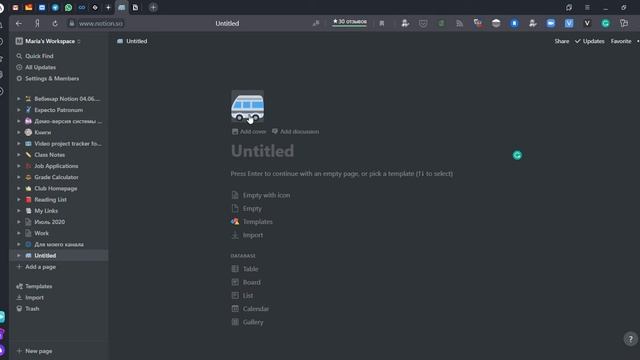
Task: Open the browser hamburger menu
Action: [x=587, y=7]
